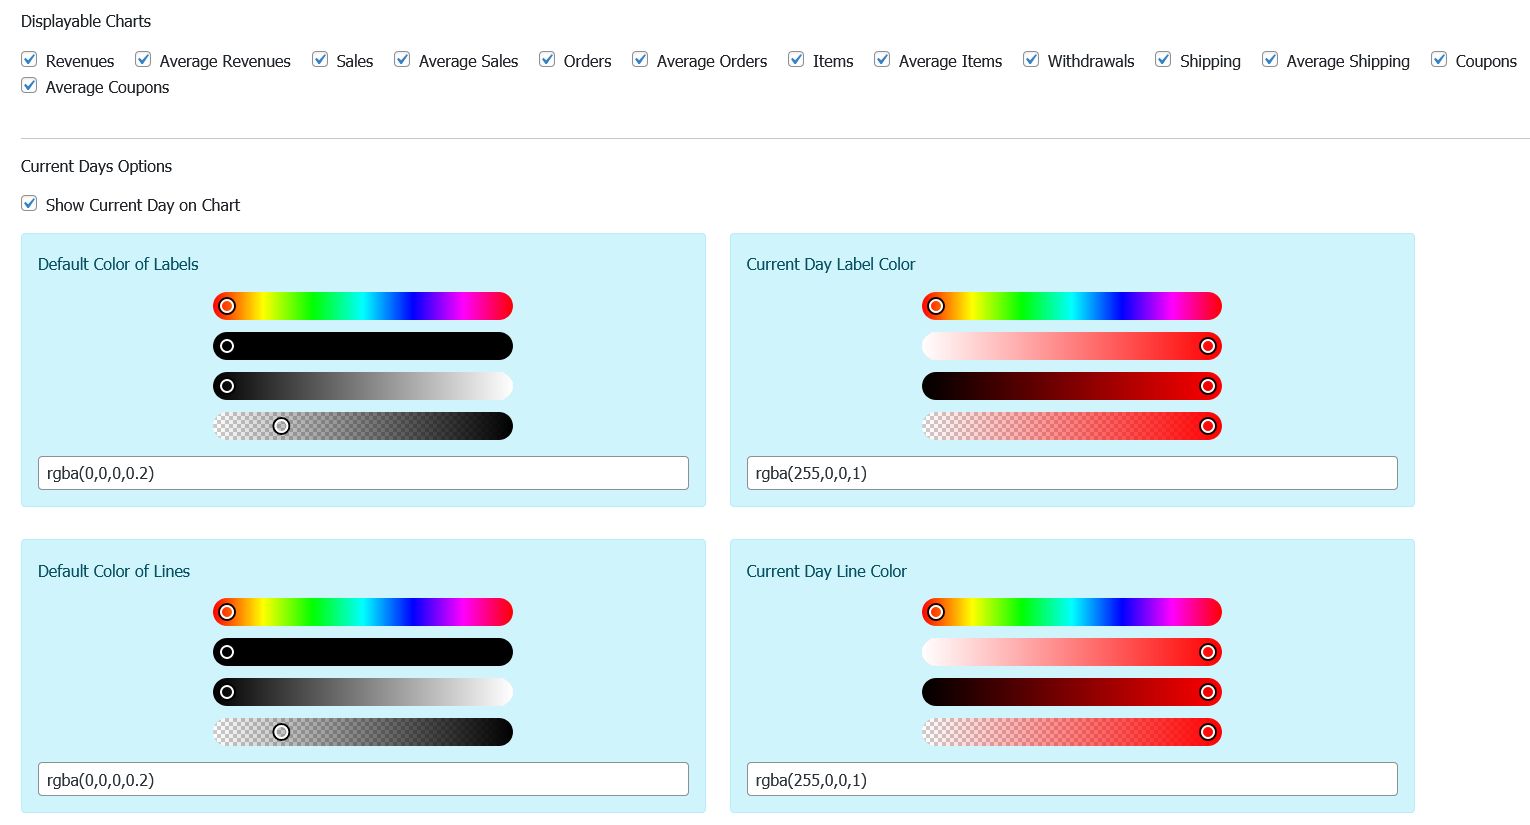Disable the Withdrawals chart checkbox
1530x825 pixels.
coord(1031,60)
